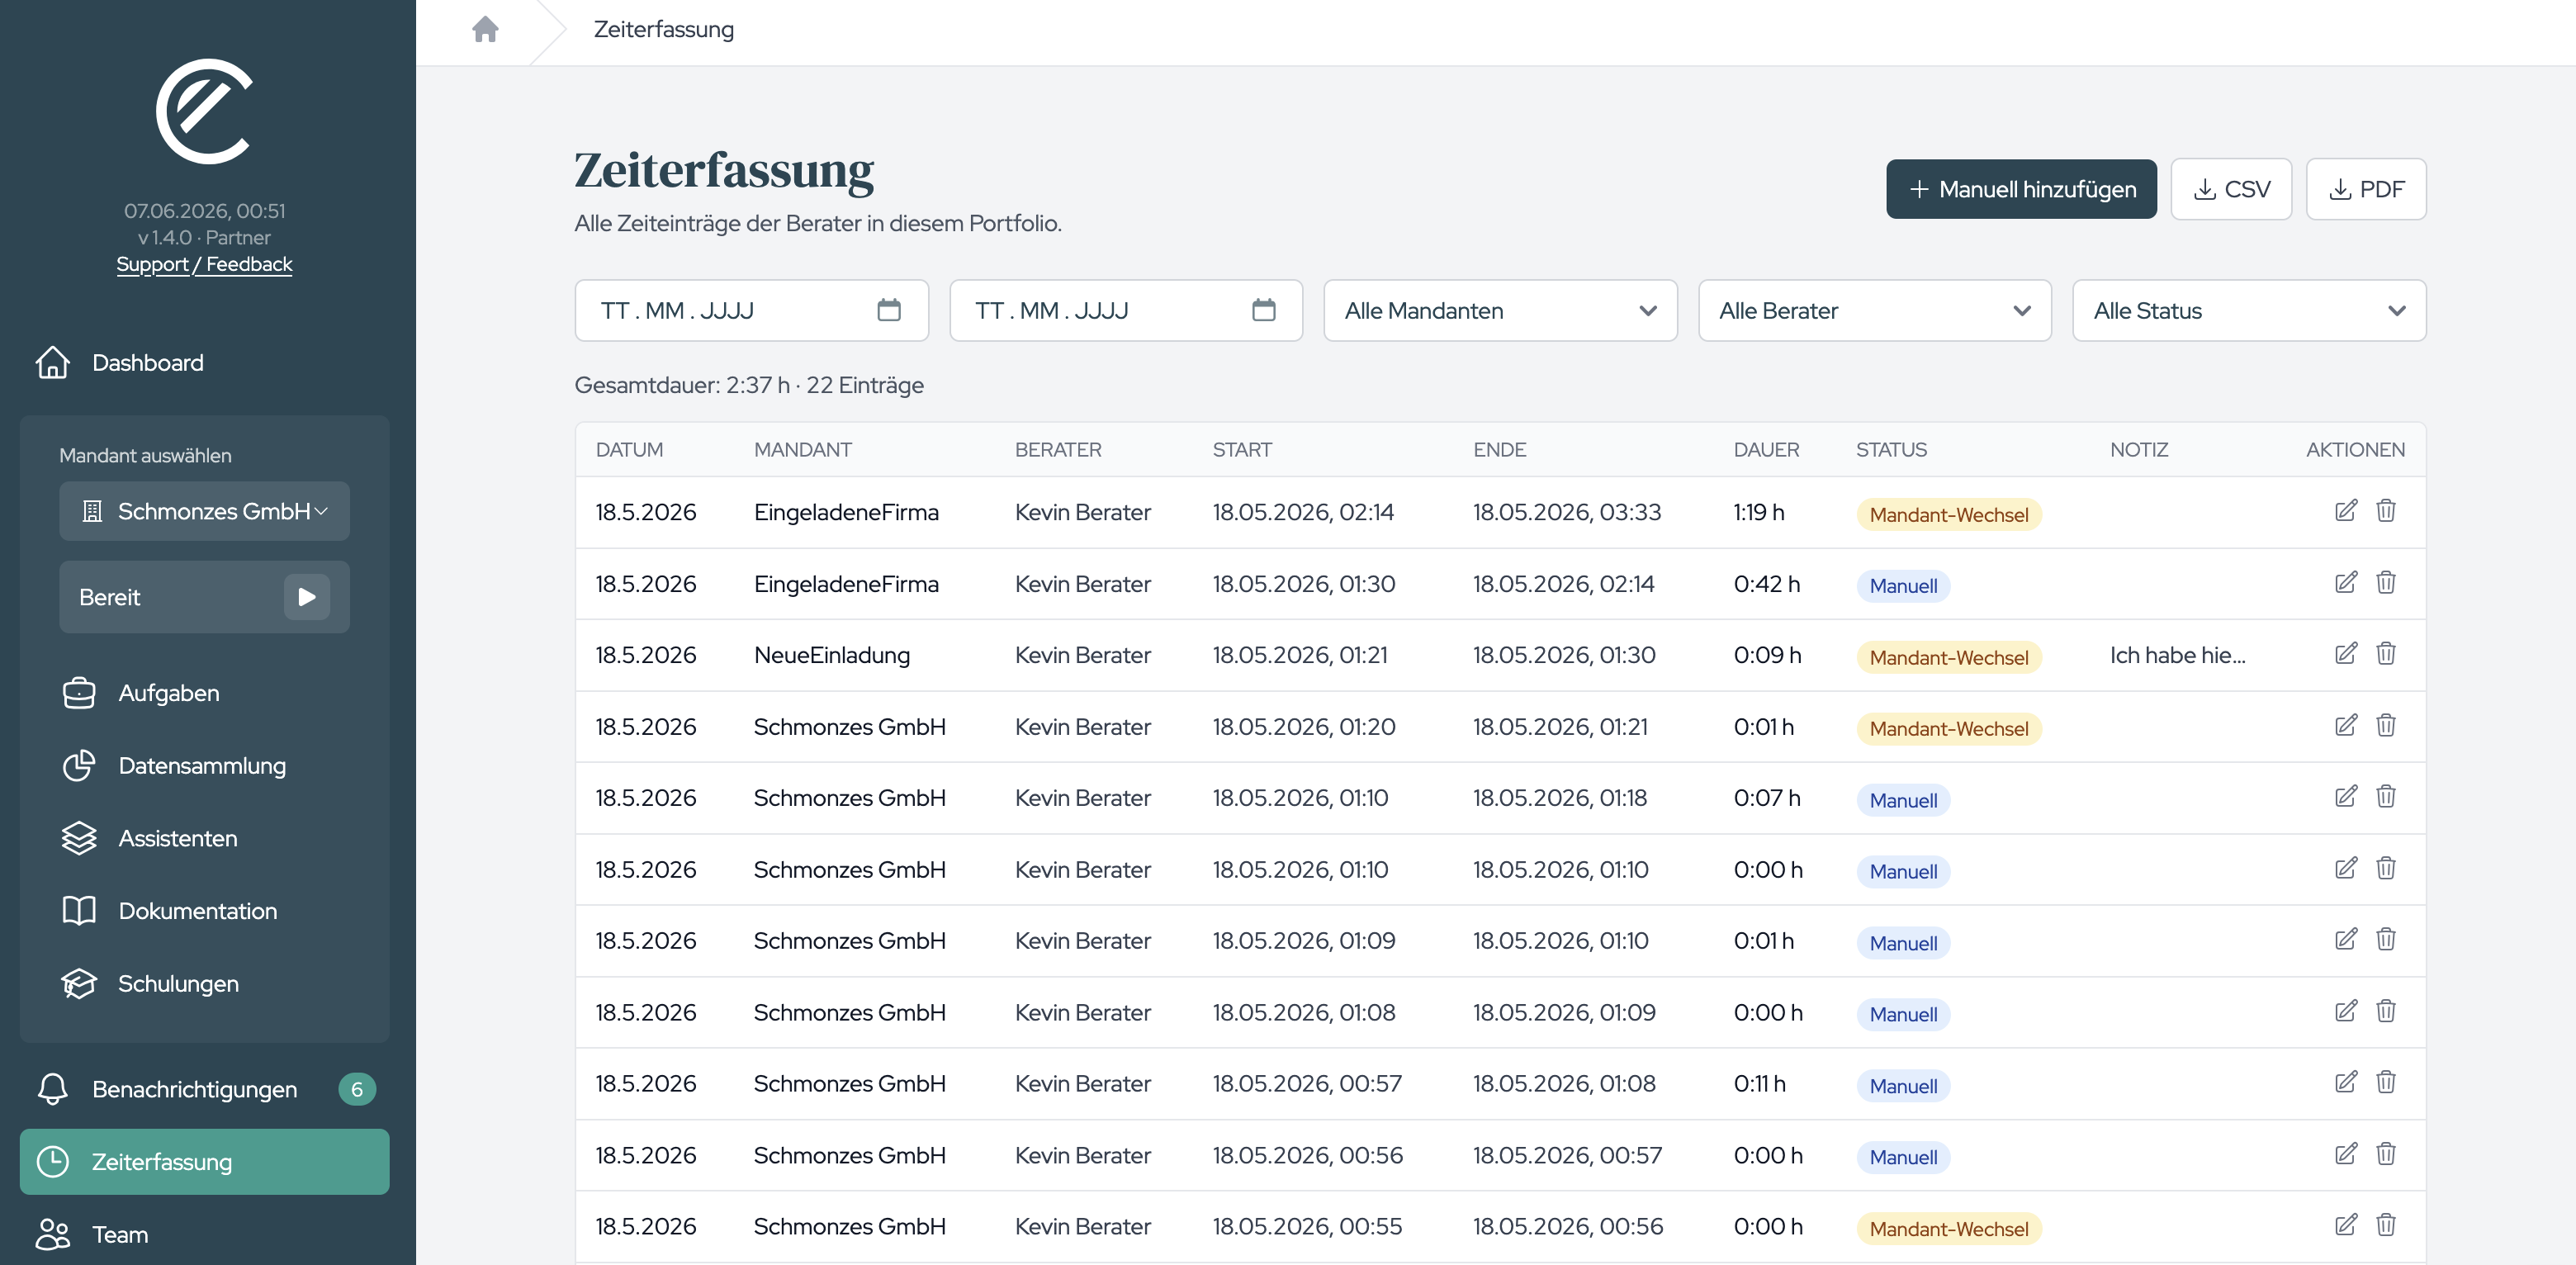Delete the 02:14 EingeladeneFirma entry
This screenshot has width=2576, height=1265.
click(2386, 511)
